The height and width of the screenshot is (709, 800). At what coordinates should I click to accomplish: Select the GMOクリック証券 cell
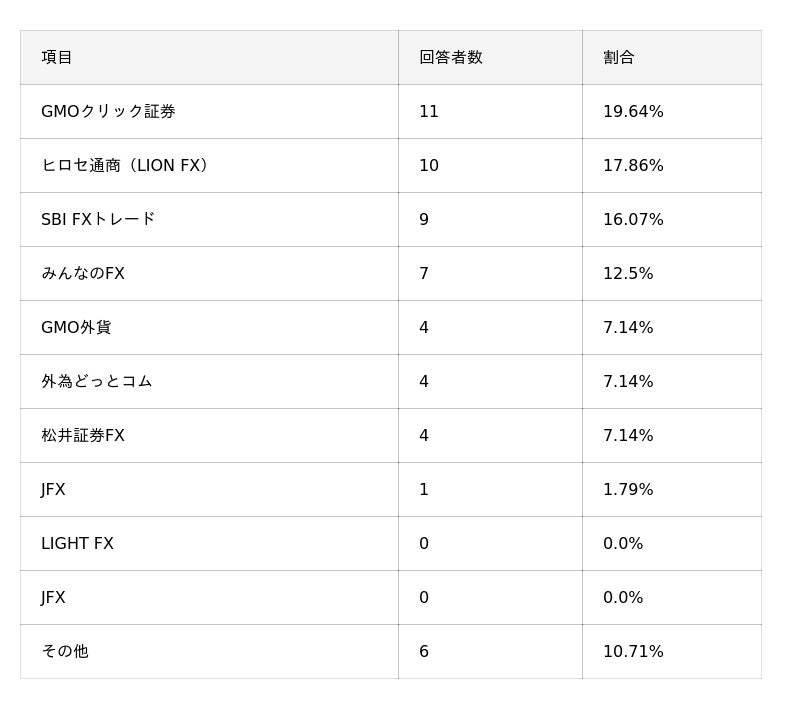tap(108, 111)
